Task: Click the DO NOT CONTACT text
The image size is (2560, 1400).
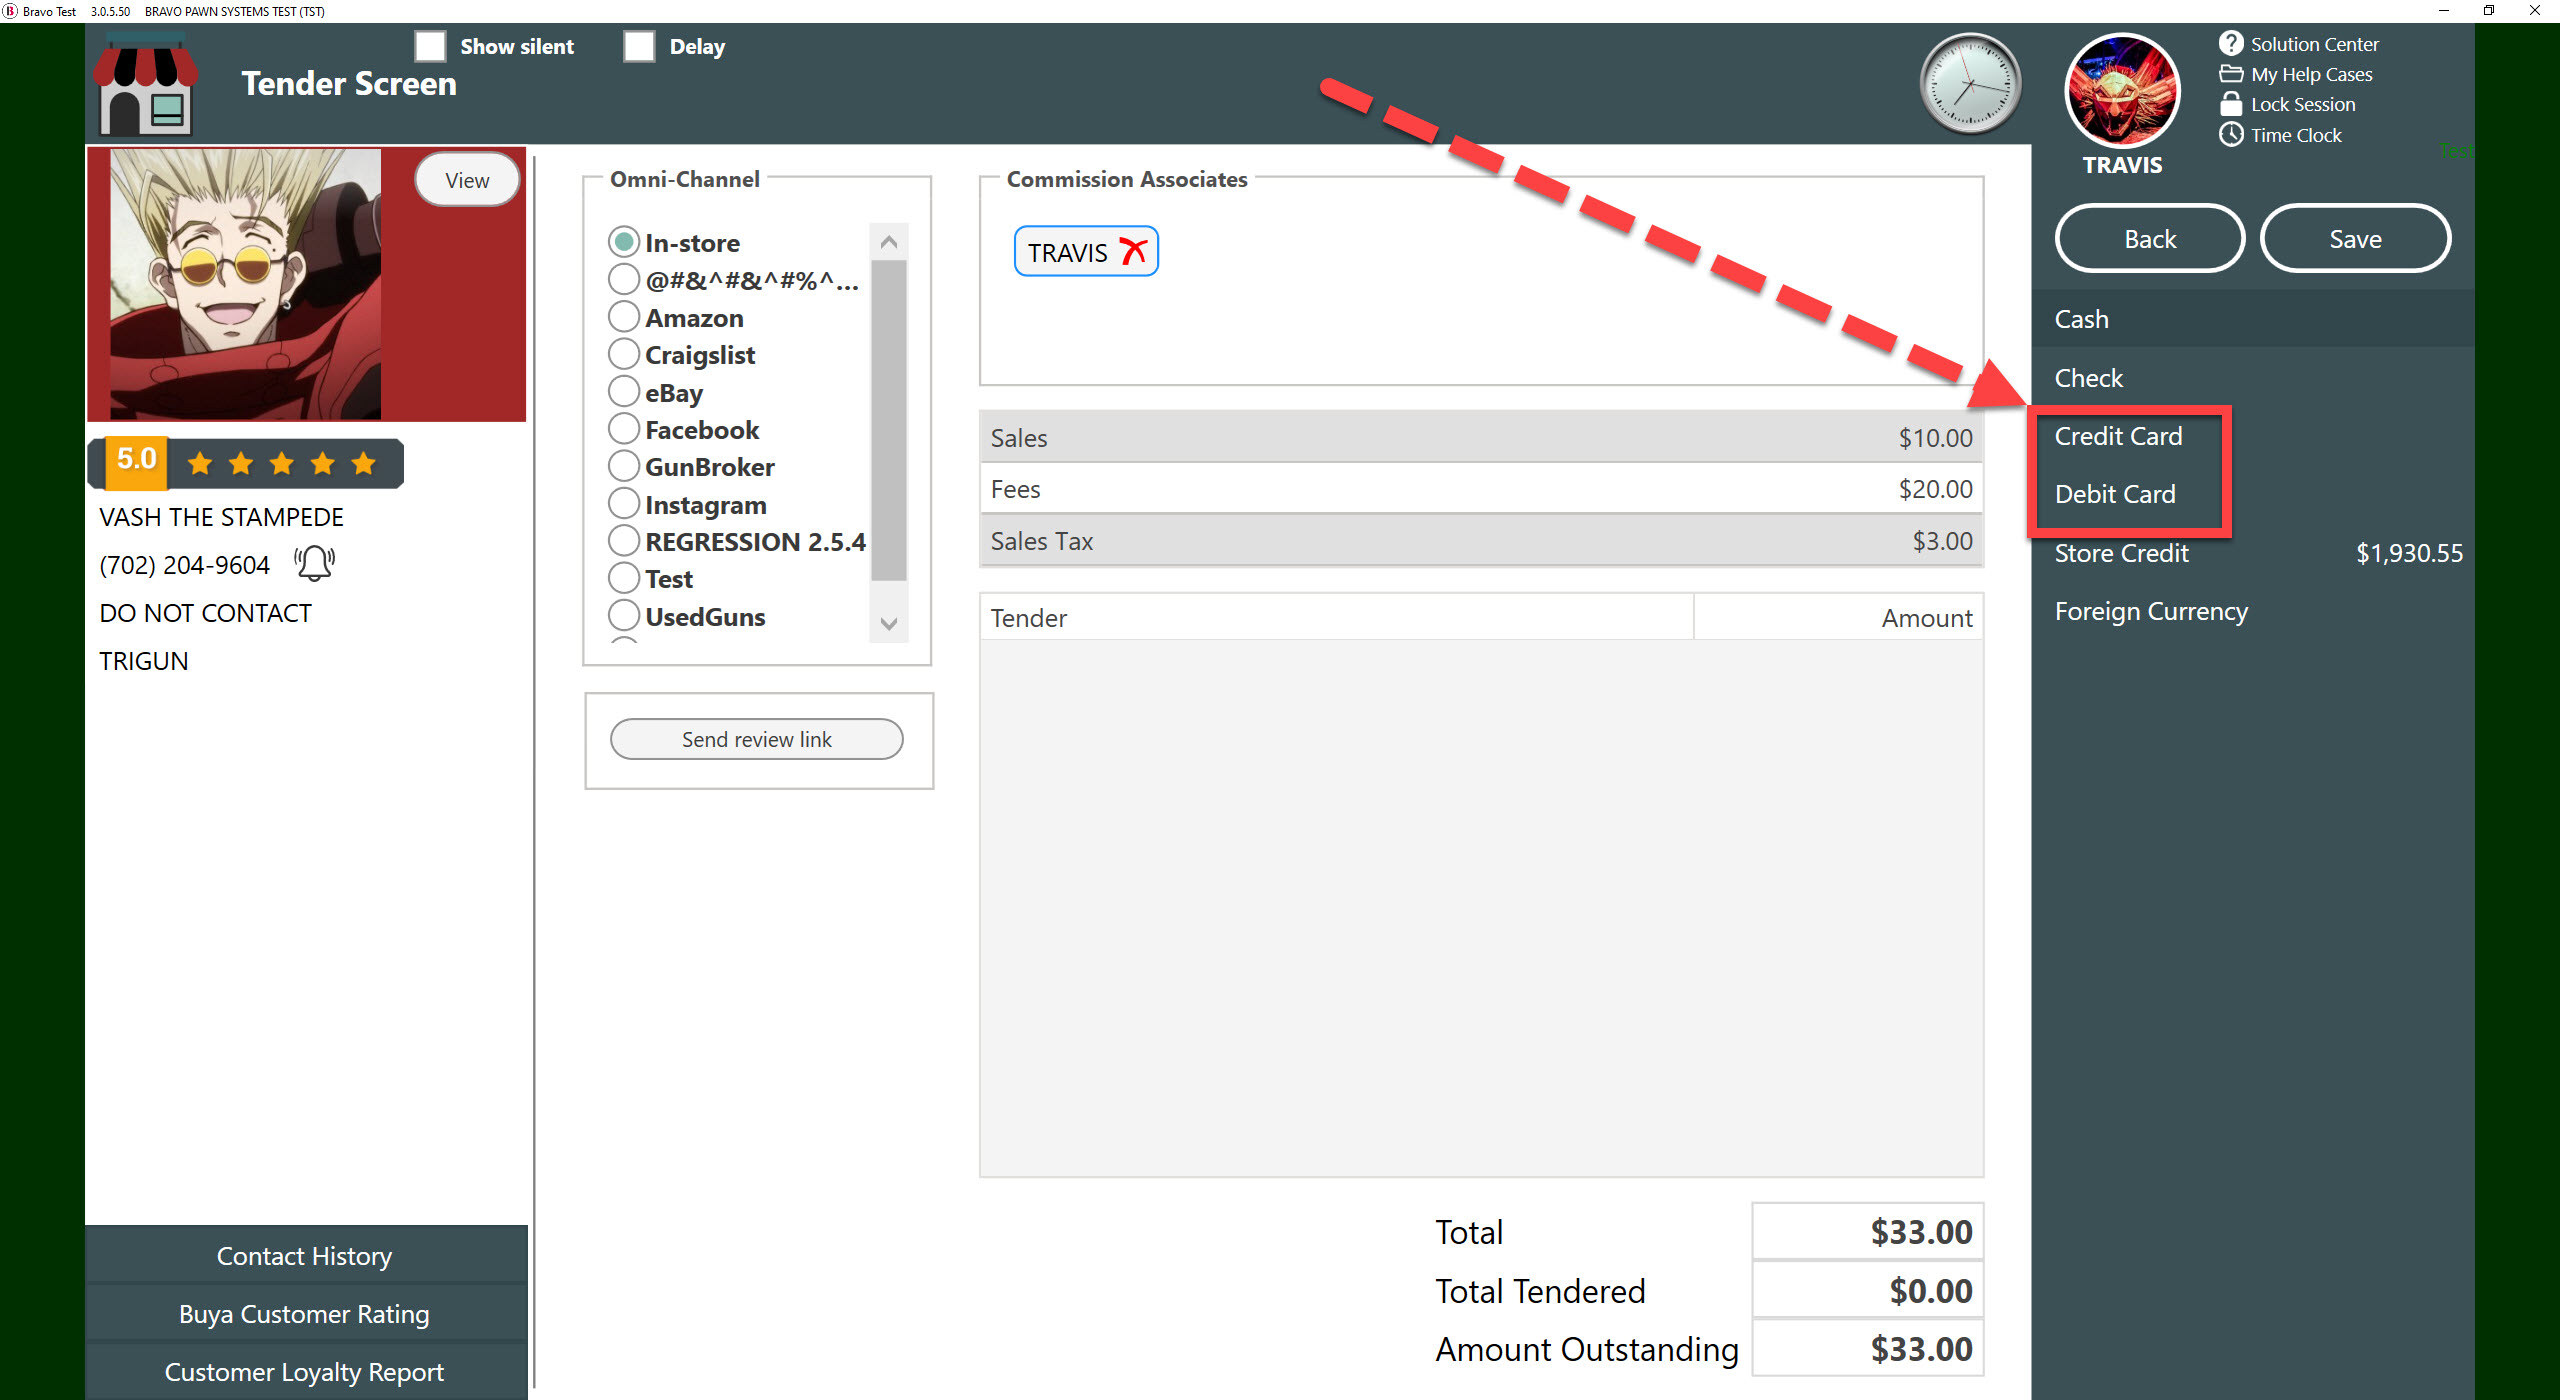Action: coord(205,613)
